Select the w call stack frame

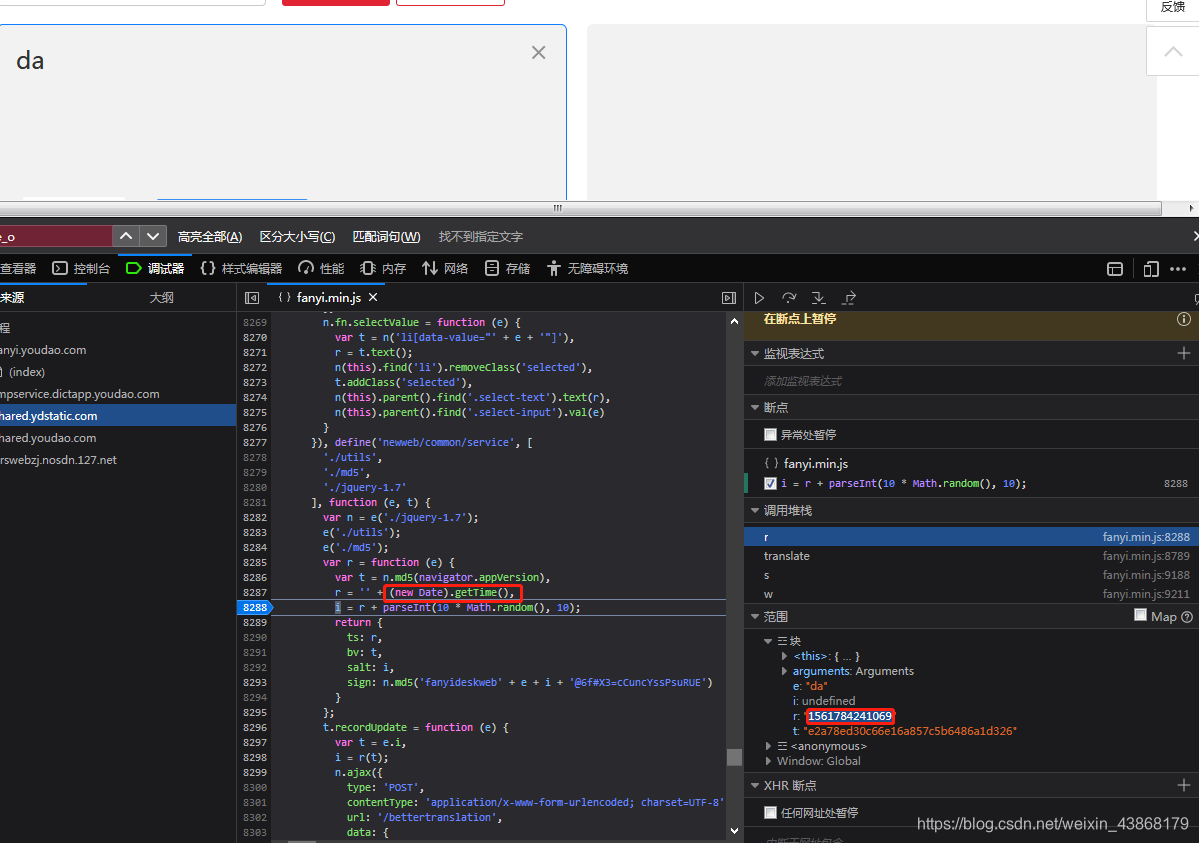(x=971, y=594)
